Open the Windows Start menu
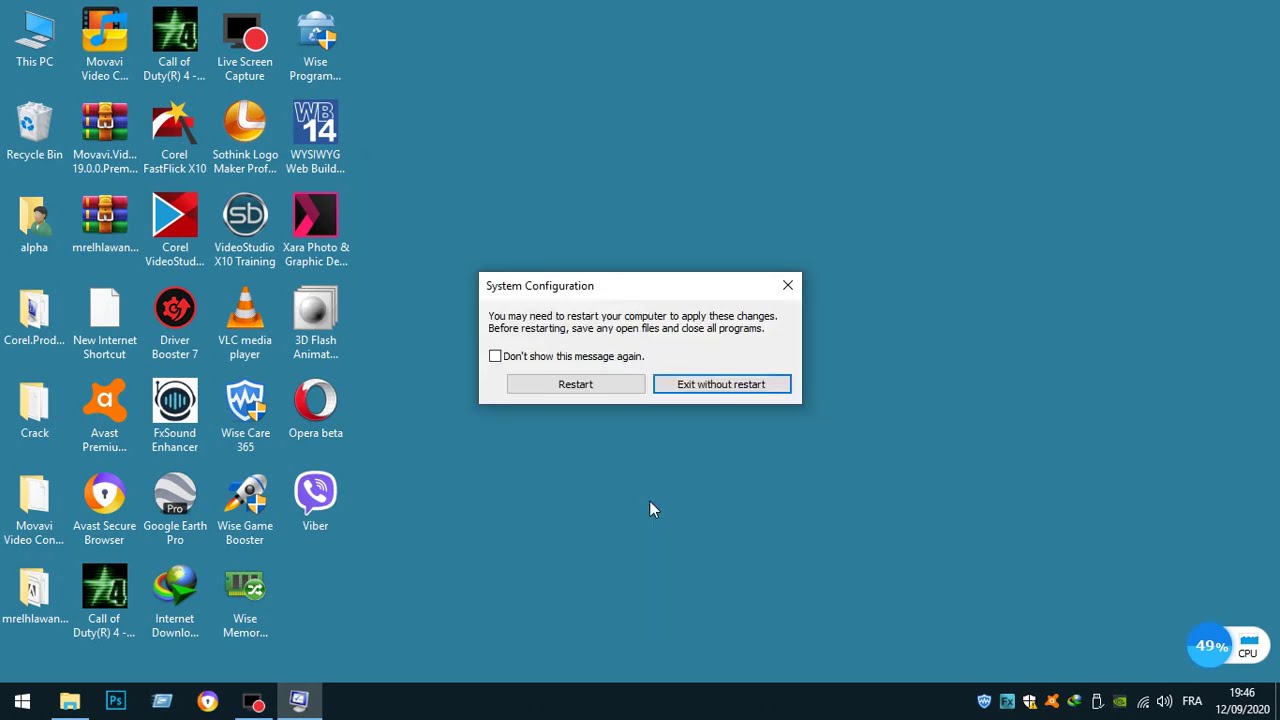The width and height of the screenshot is (1280, 720). 22,702
